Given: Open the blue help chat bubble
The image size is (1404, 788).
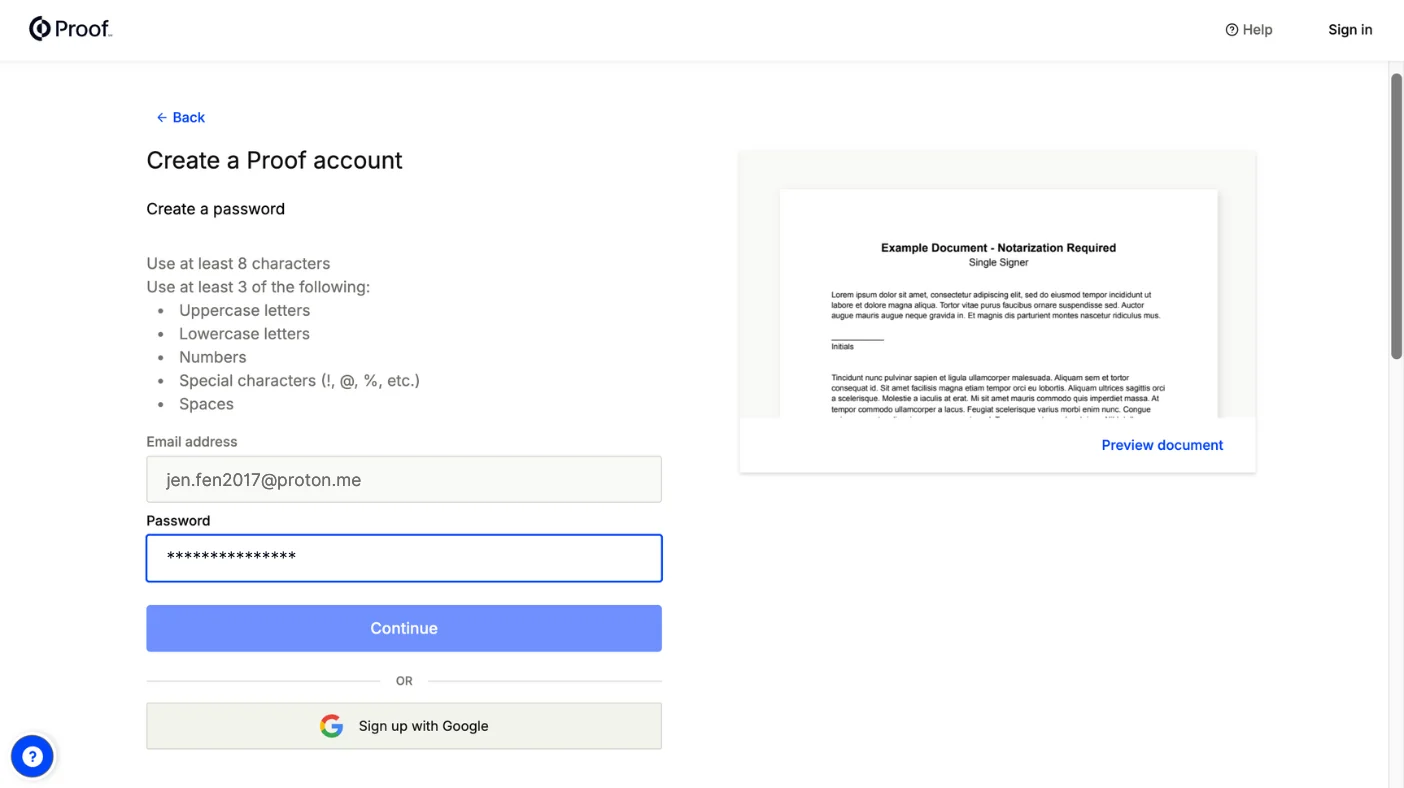Looking at the screenshot, I should pos(32,757).
